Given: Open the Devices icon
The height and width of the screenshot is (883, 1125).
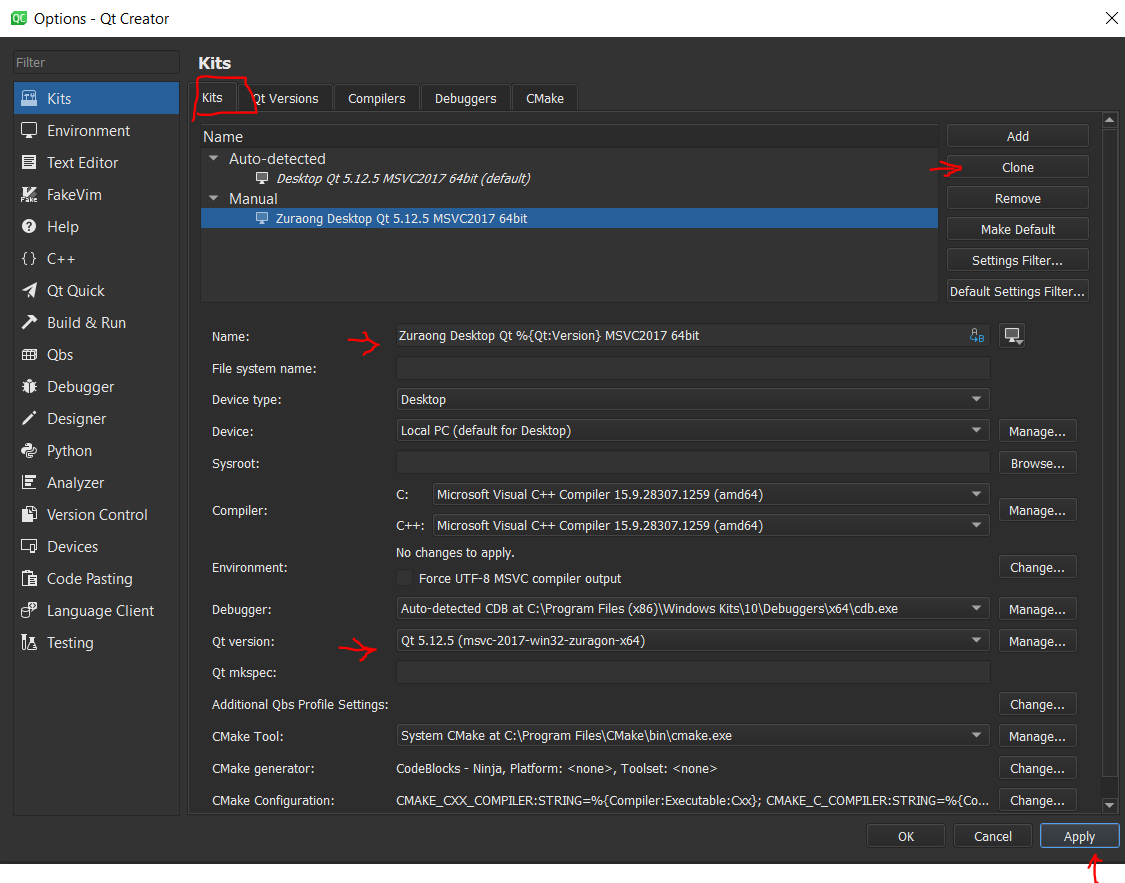Looking at the screenshot, I should point(29,547).
